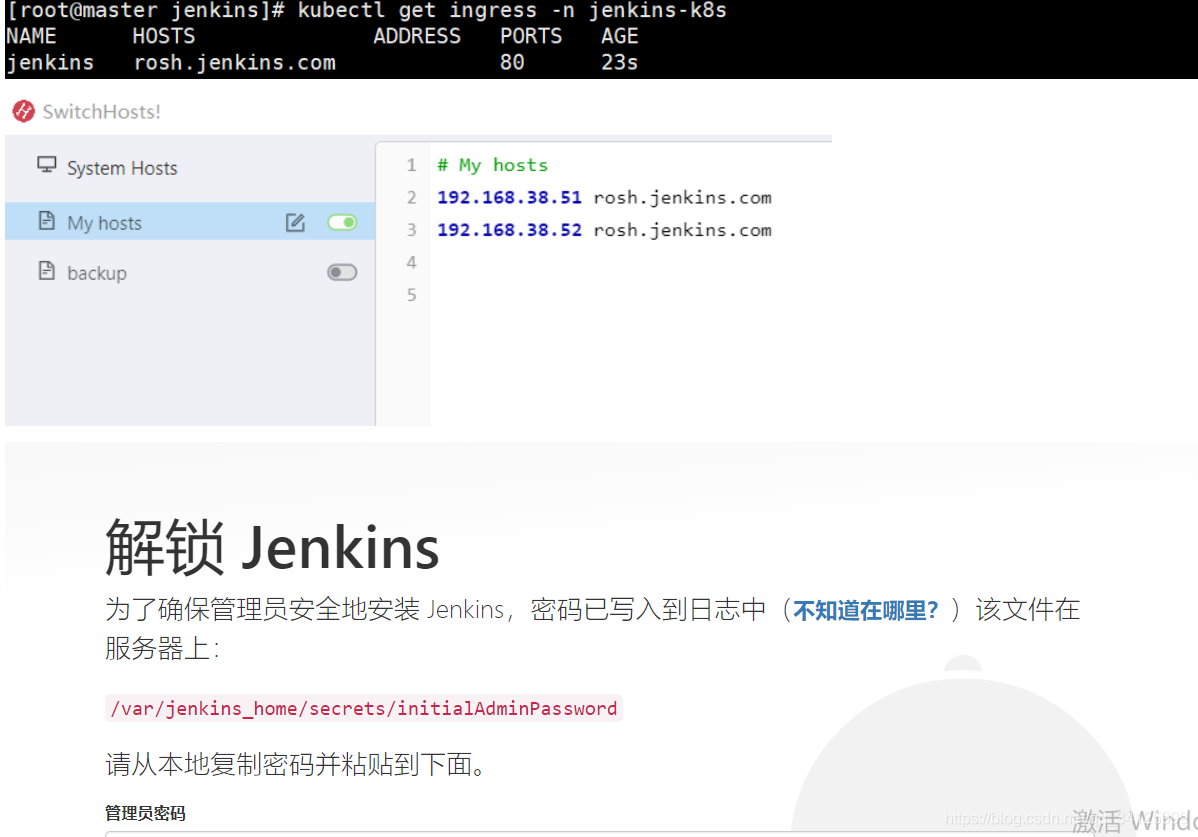Click the 管理员密码 label
The height and width of the screenshot is (837, 1198).
click(x=145, y=813)
